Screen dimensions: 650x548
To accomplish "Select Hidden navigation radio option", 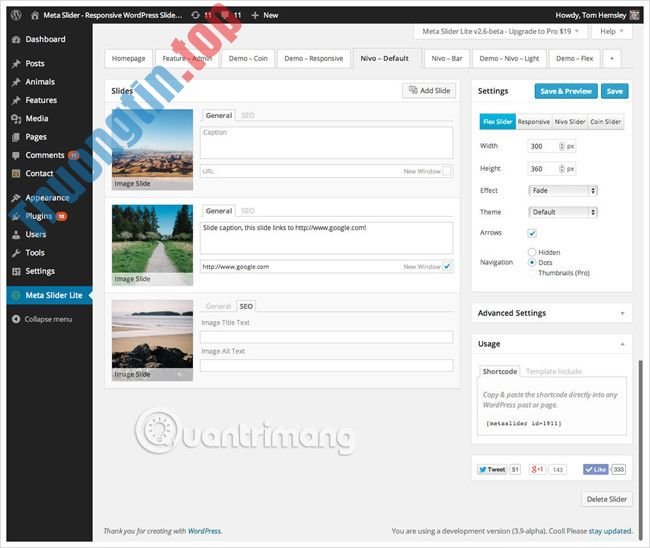I will click(x=532, y=252).
